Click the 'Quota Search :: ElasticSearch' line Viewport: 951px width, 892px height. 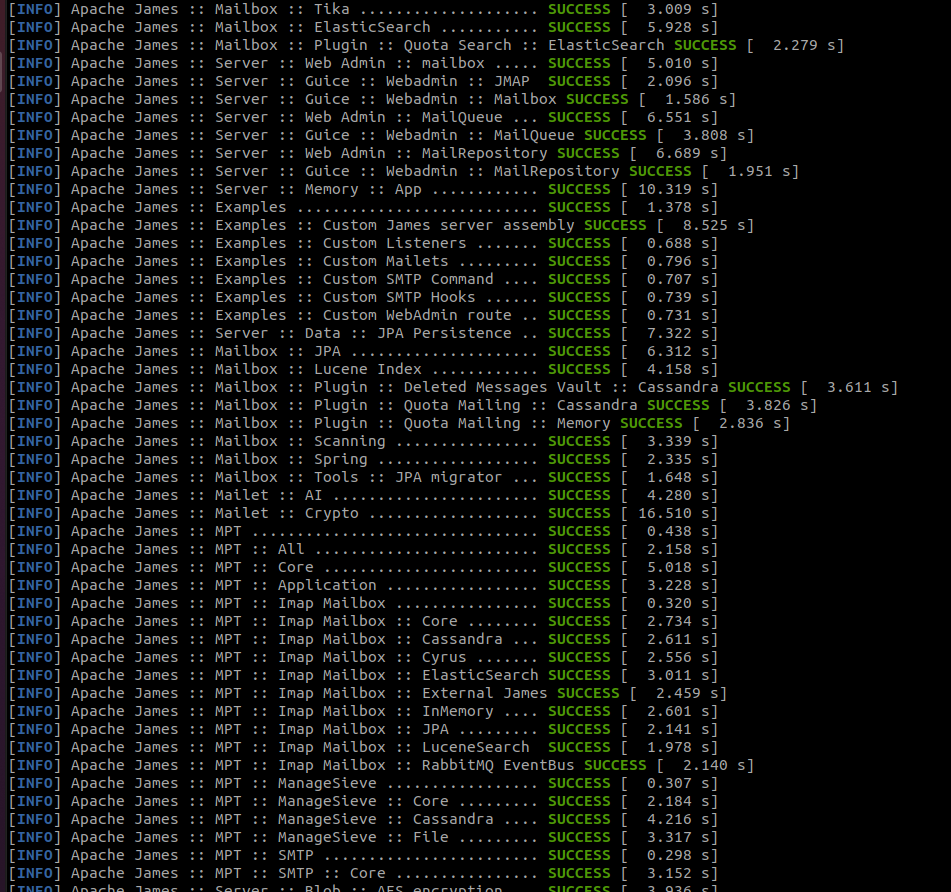426,45
